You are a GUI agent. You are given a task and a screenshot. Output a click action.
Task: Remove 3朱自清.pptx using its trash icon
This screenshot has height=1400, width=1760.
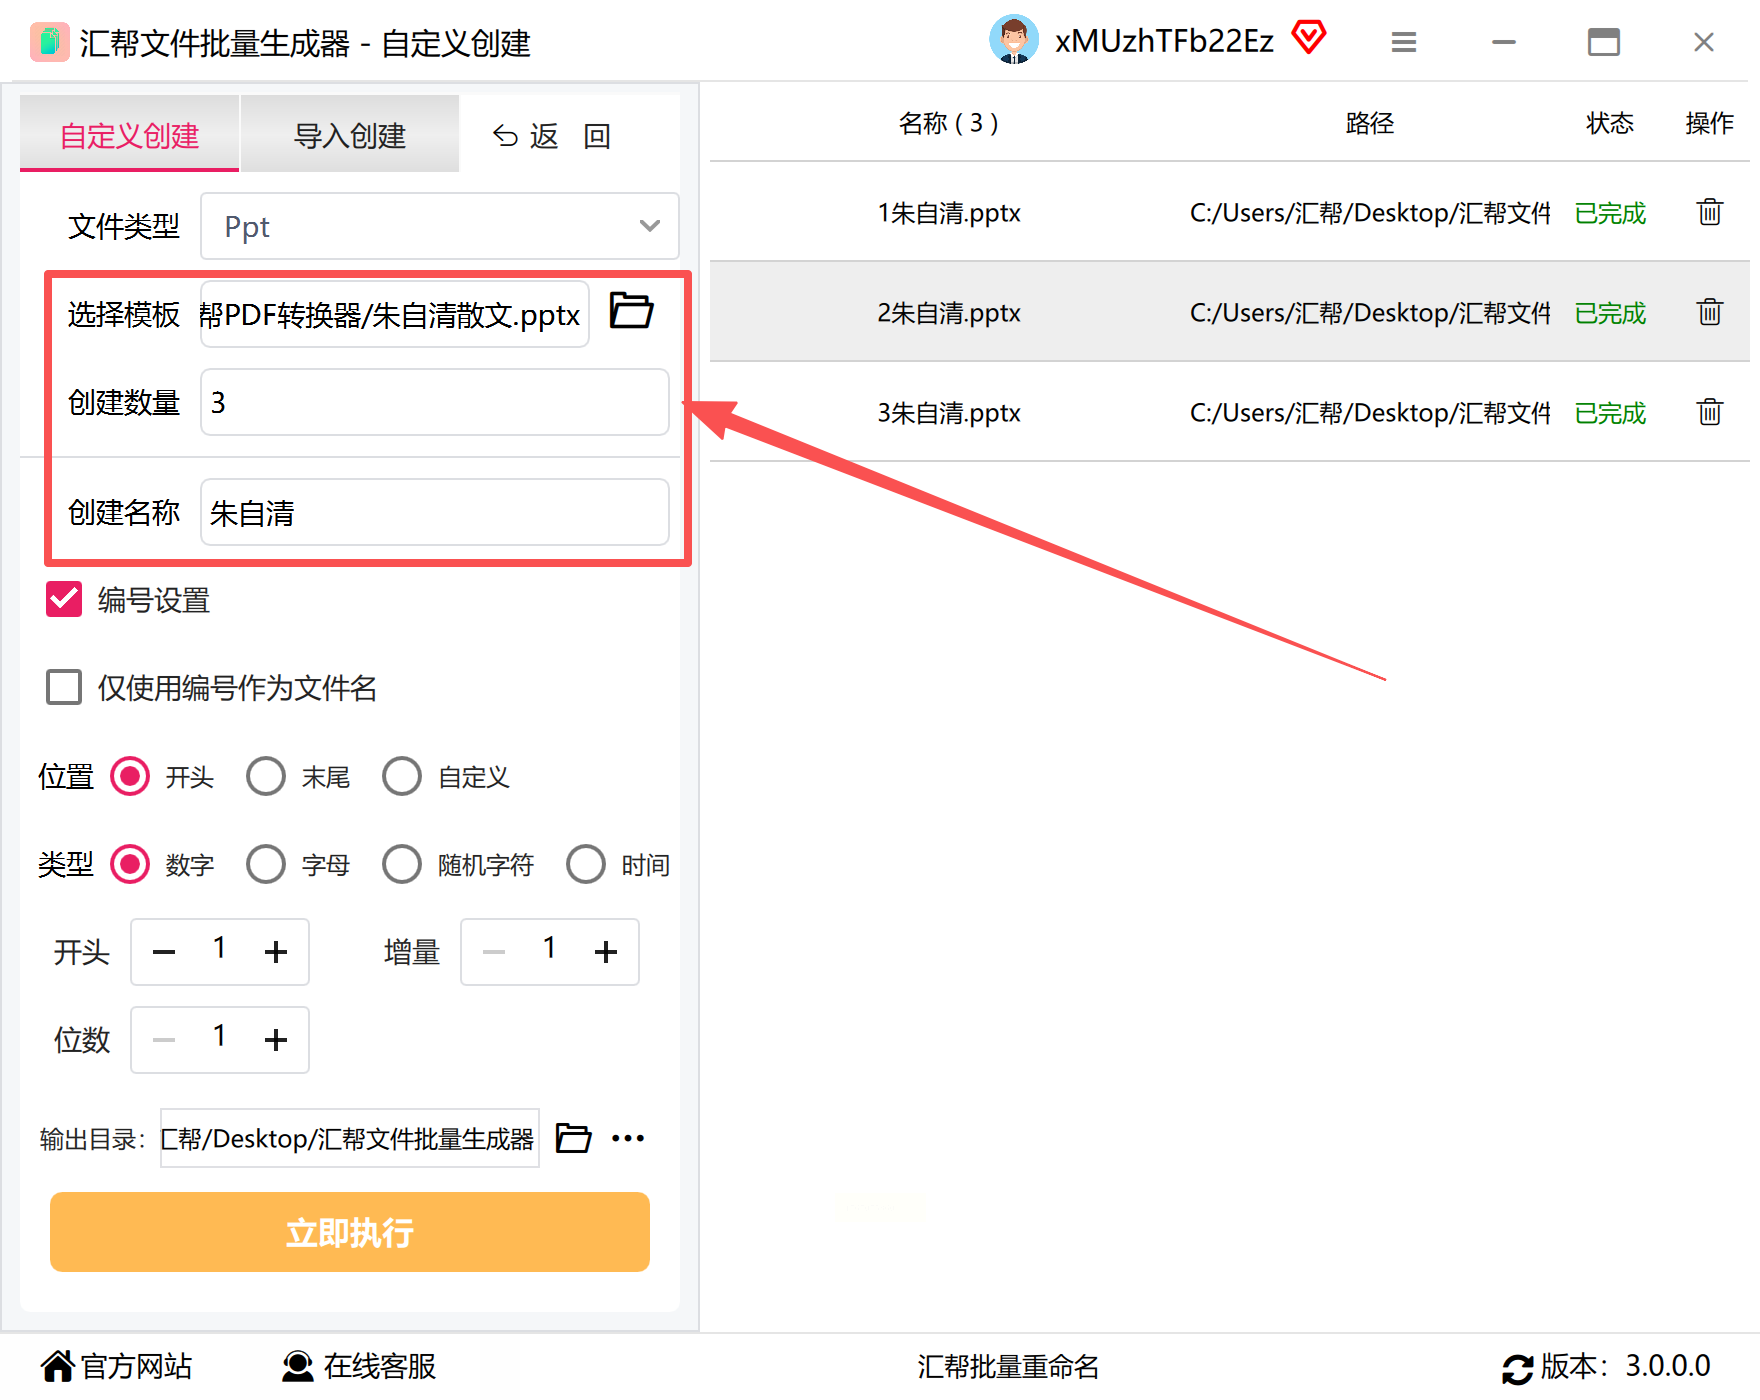pos(1709,412)
